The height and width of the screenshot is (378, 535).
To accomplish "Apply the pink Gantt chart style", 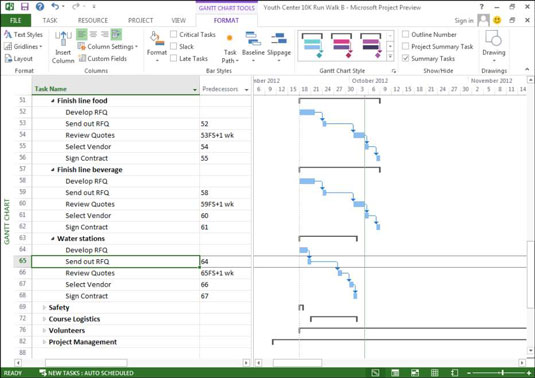I will pos(342,46).
